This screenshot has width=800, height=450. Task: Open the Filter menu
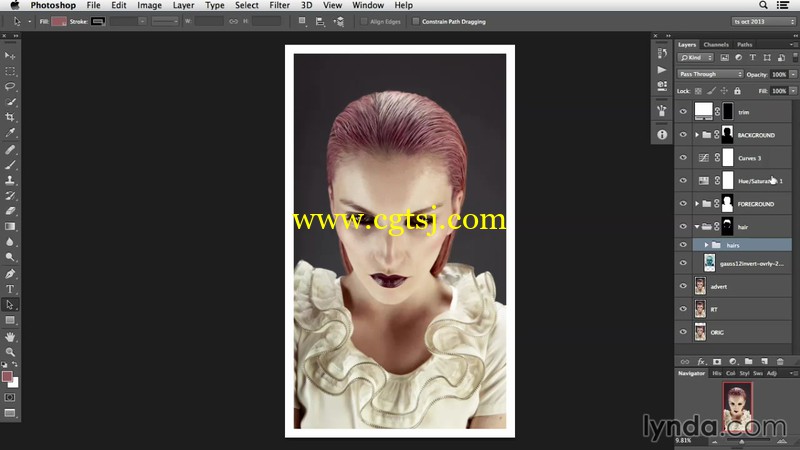pos(279,5)
